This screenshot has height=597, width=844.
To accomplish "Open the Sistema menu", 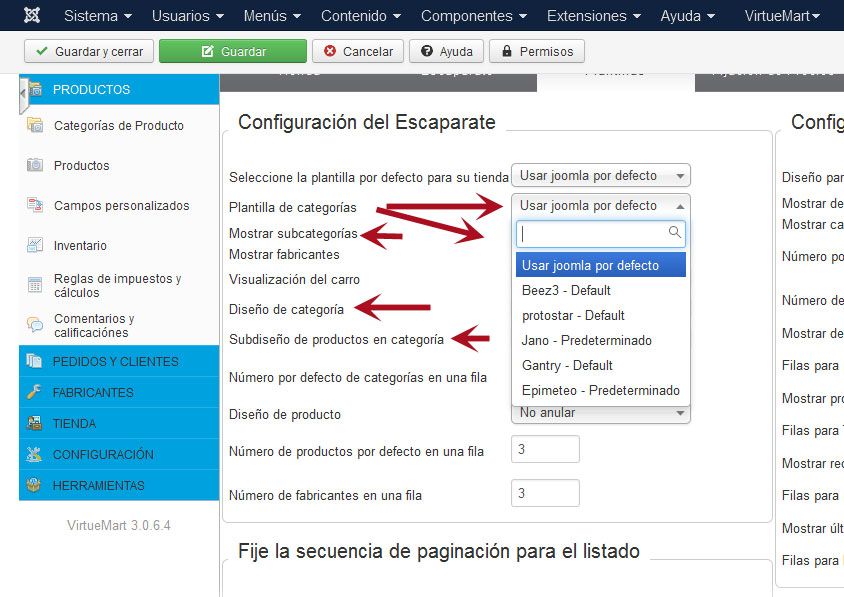I will coord(97,16).
